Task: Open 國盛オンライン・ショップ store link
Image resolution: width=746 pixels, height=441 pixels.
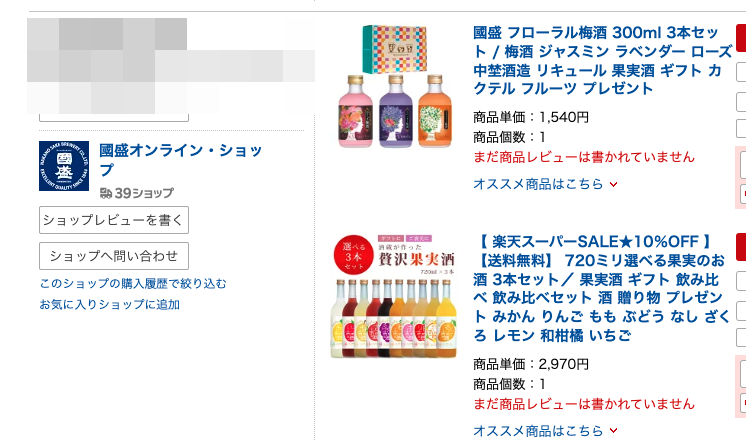Action: [181, 160]
